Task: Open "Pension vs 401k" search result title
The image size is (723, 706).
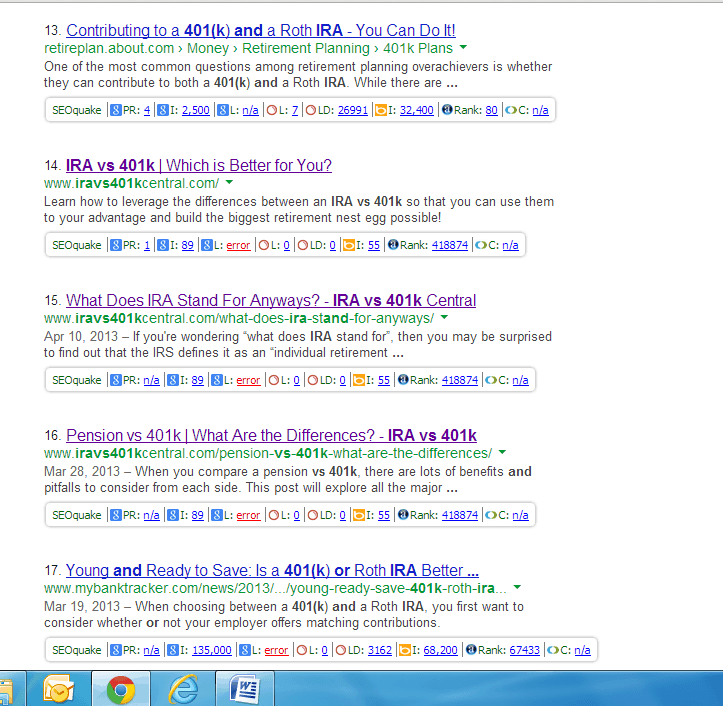Action: pos(270,435)
